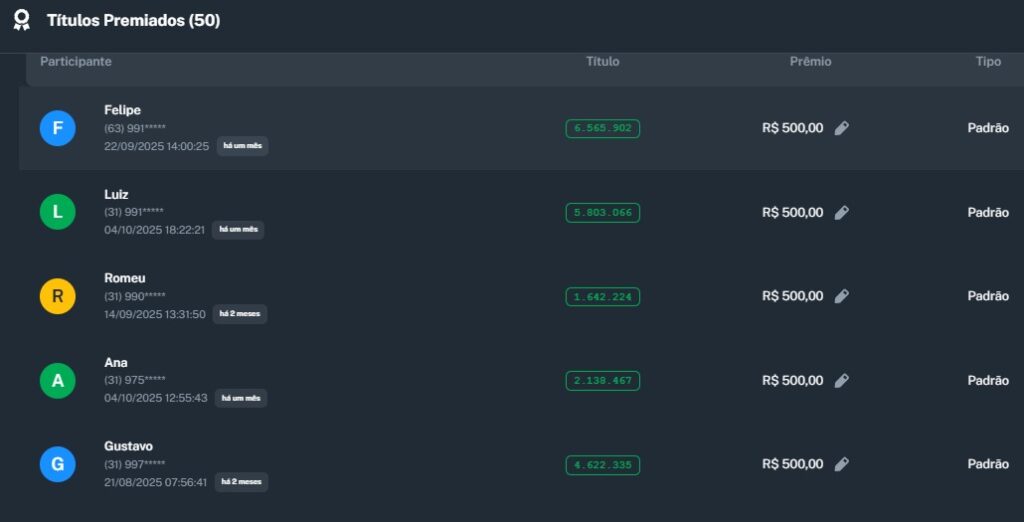Viewport: 1024px width, 522px height.
Task: Edit Luiz's prize using pencil icon
Action: 842,212
